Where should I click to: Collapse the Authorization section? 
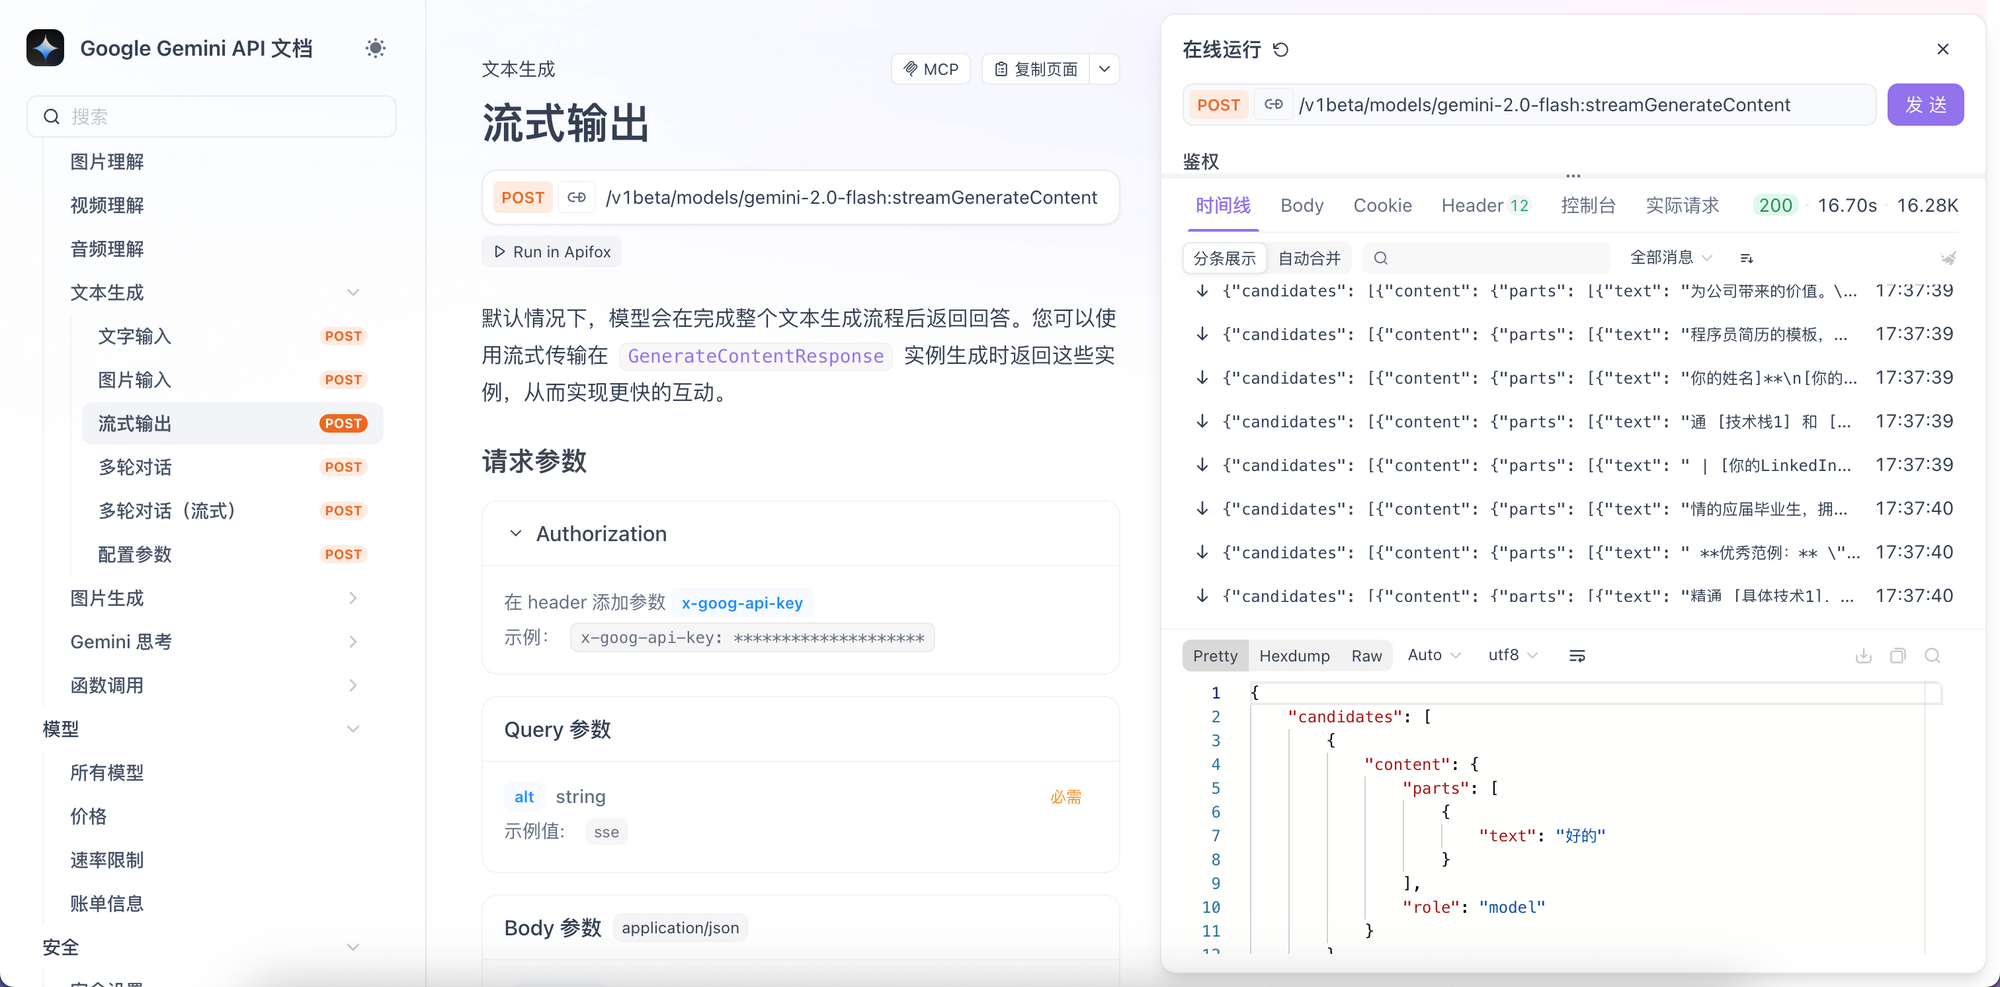pos(516,534)
